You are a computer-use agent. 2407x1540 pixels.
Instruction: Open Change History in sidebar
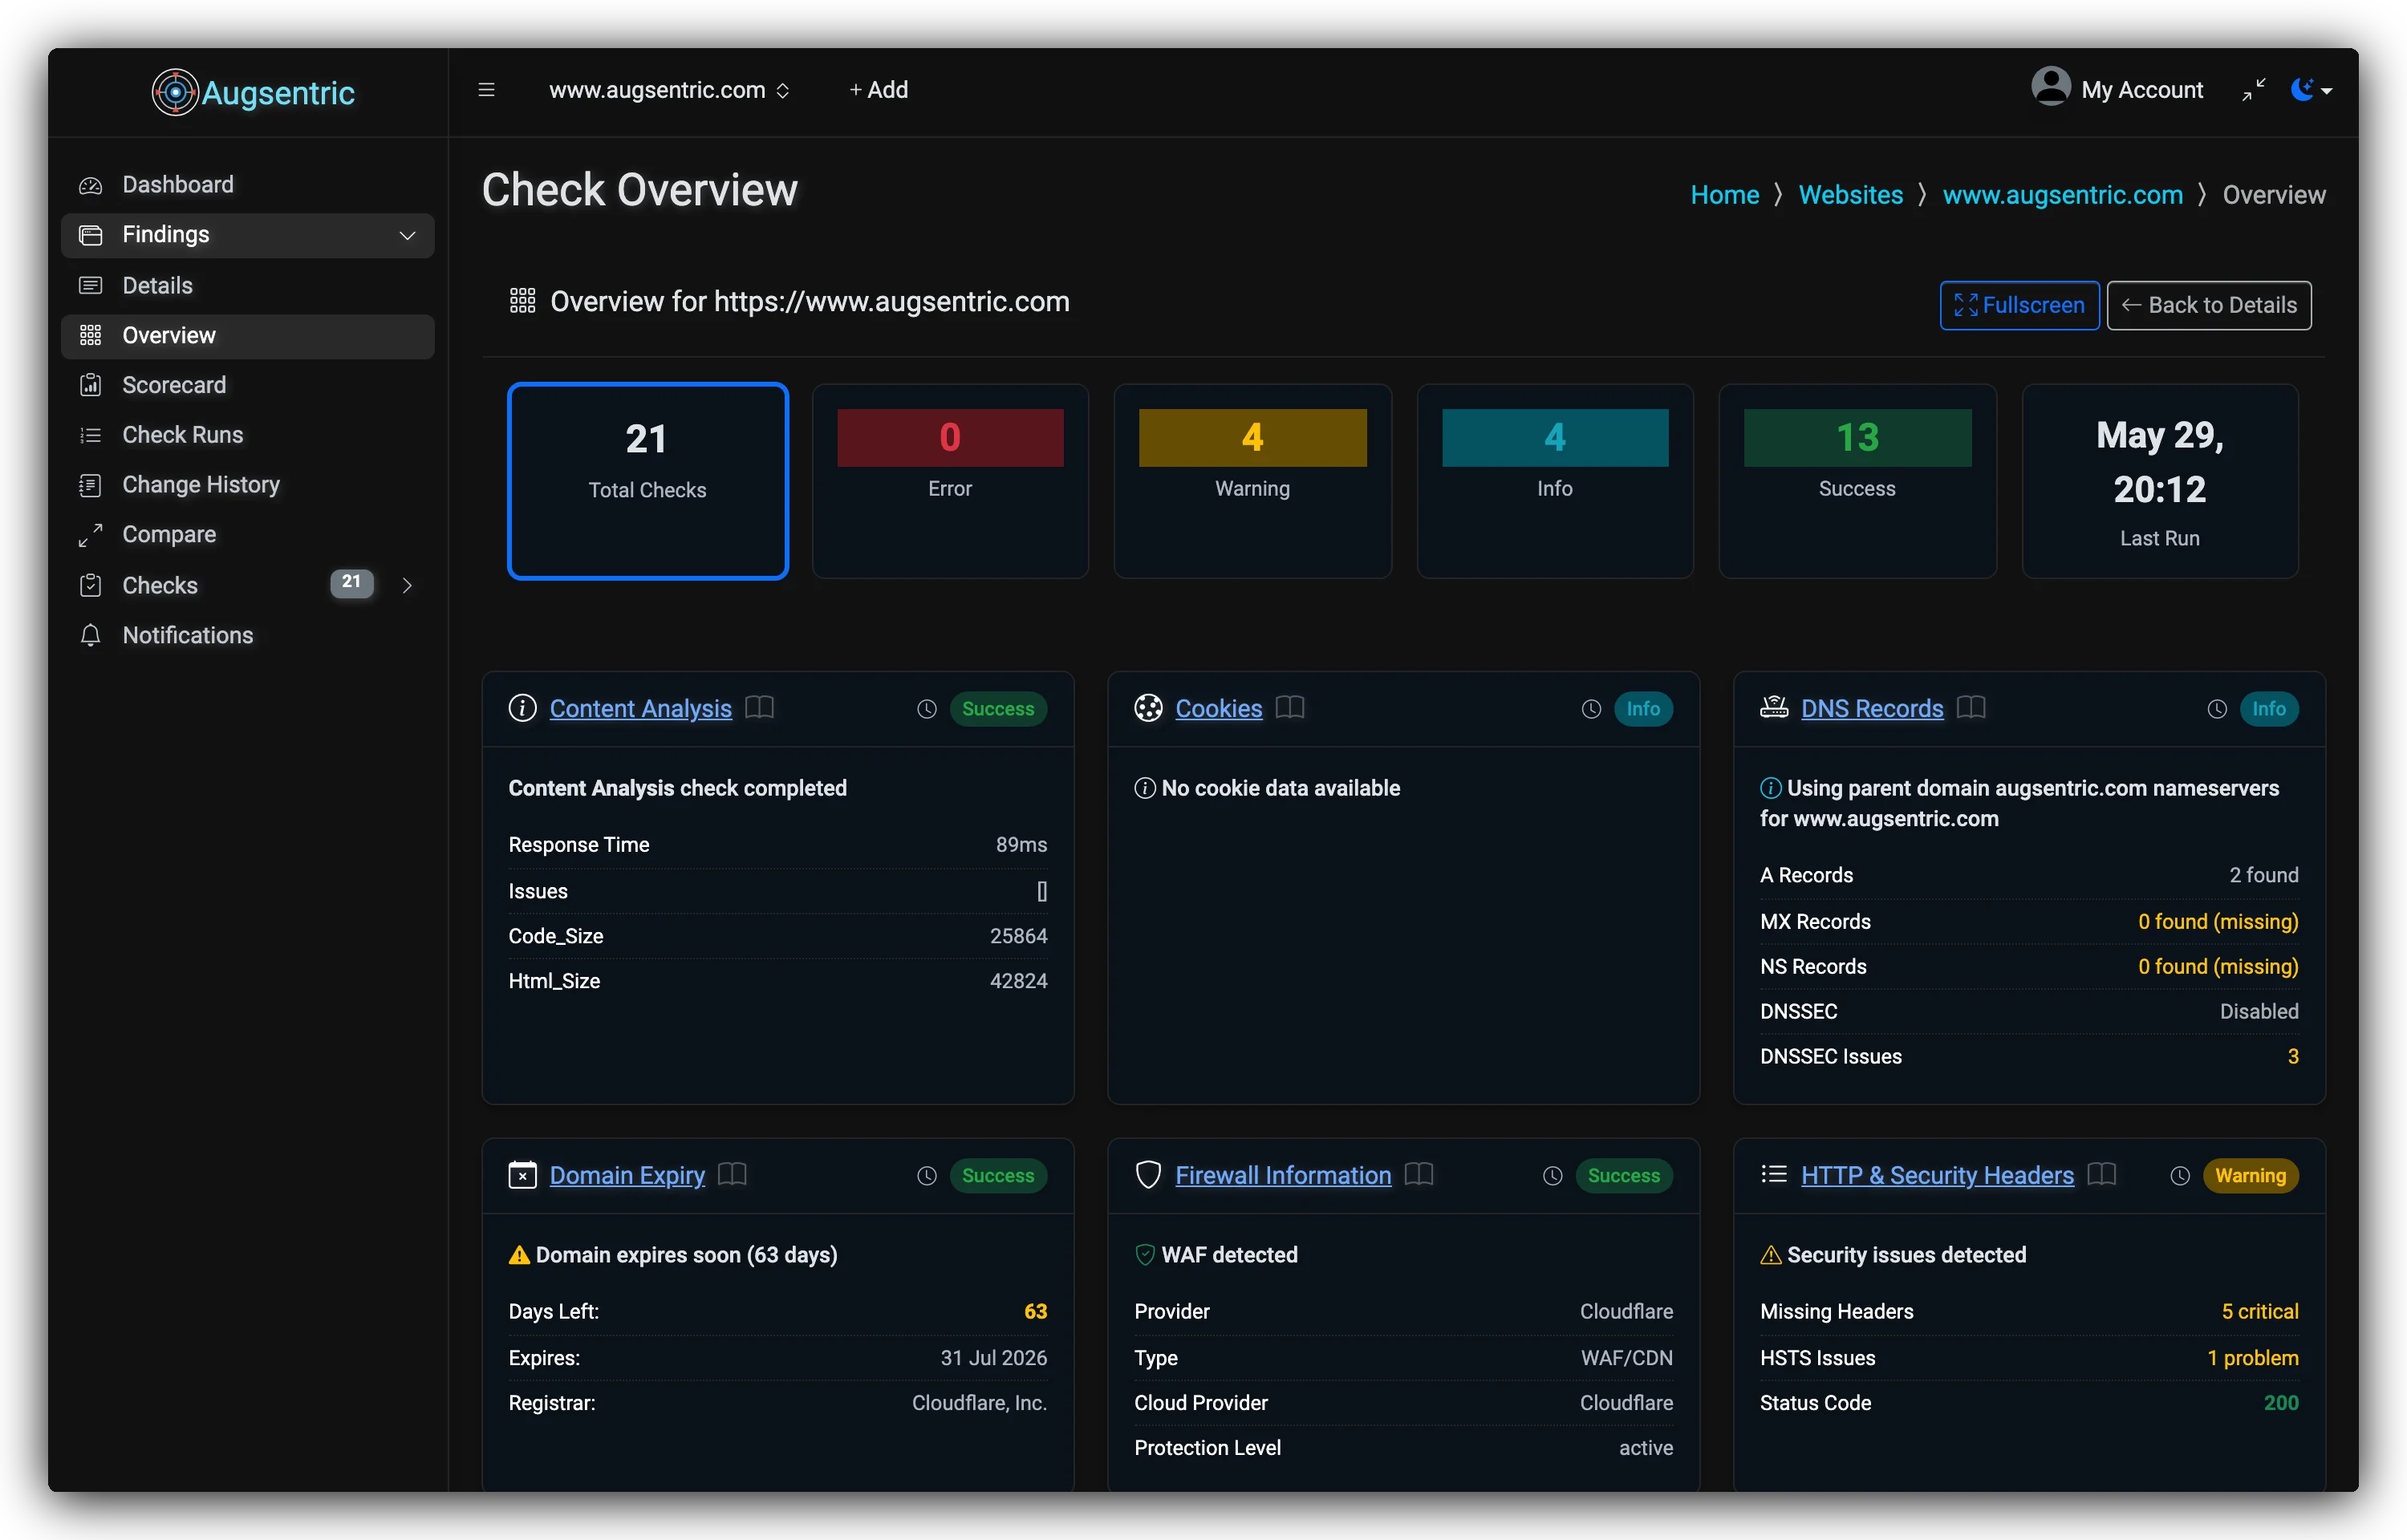(x=247, y=485)
